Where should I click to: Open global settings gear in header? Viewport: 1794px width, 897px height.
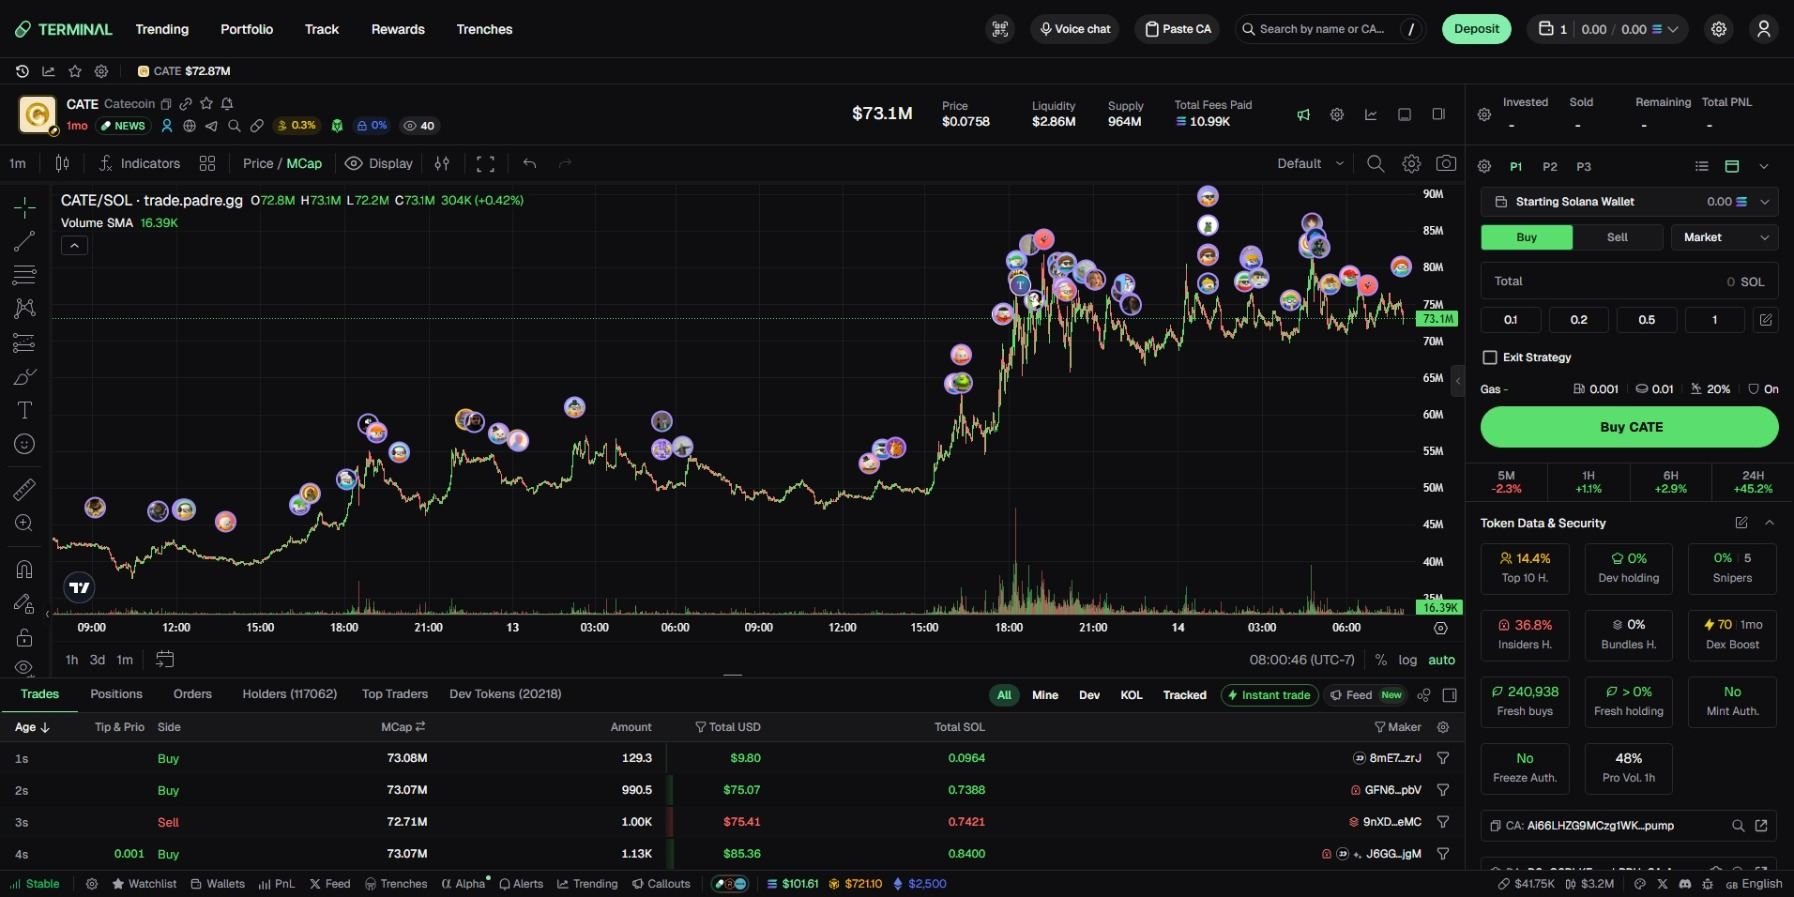tap(1719, 29)
